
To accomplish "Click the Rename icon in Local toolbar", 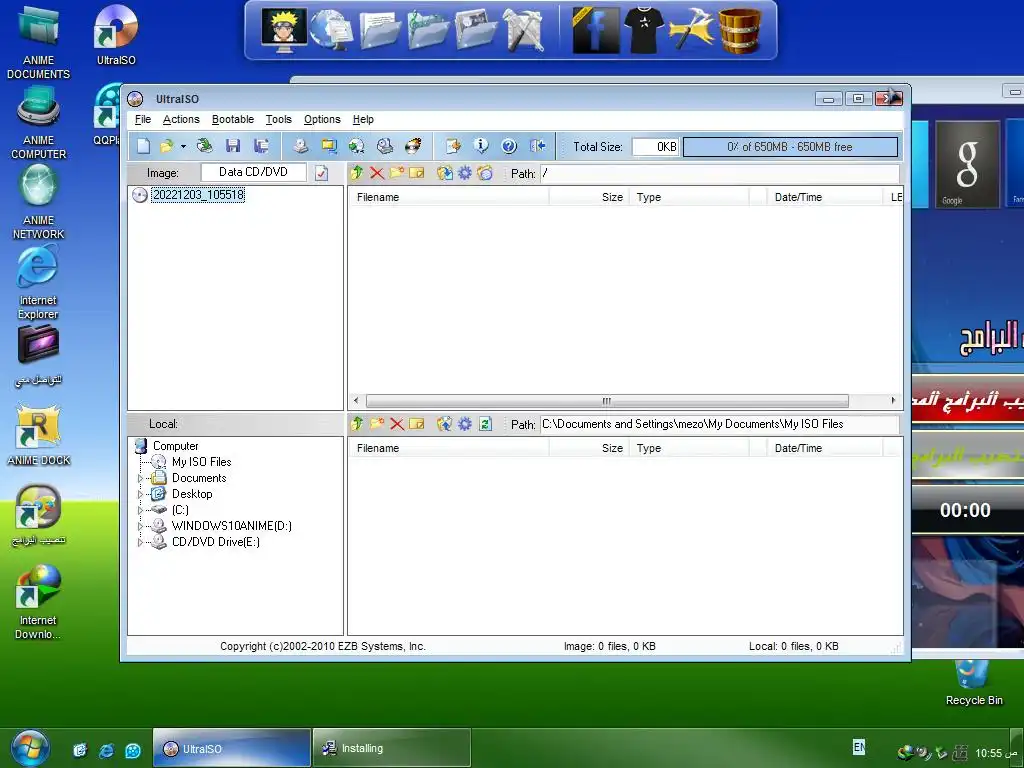I will pos(417,424).
